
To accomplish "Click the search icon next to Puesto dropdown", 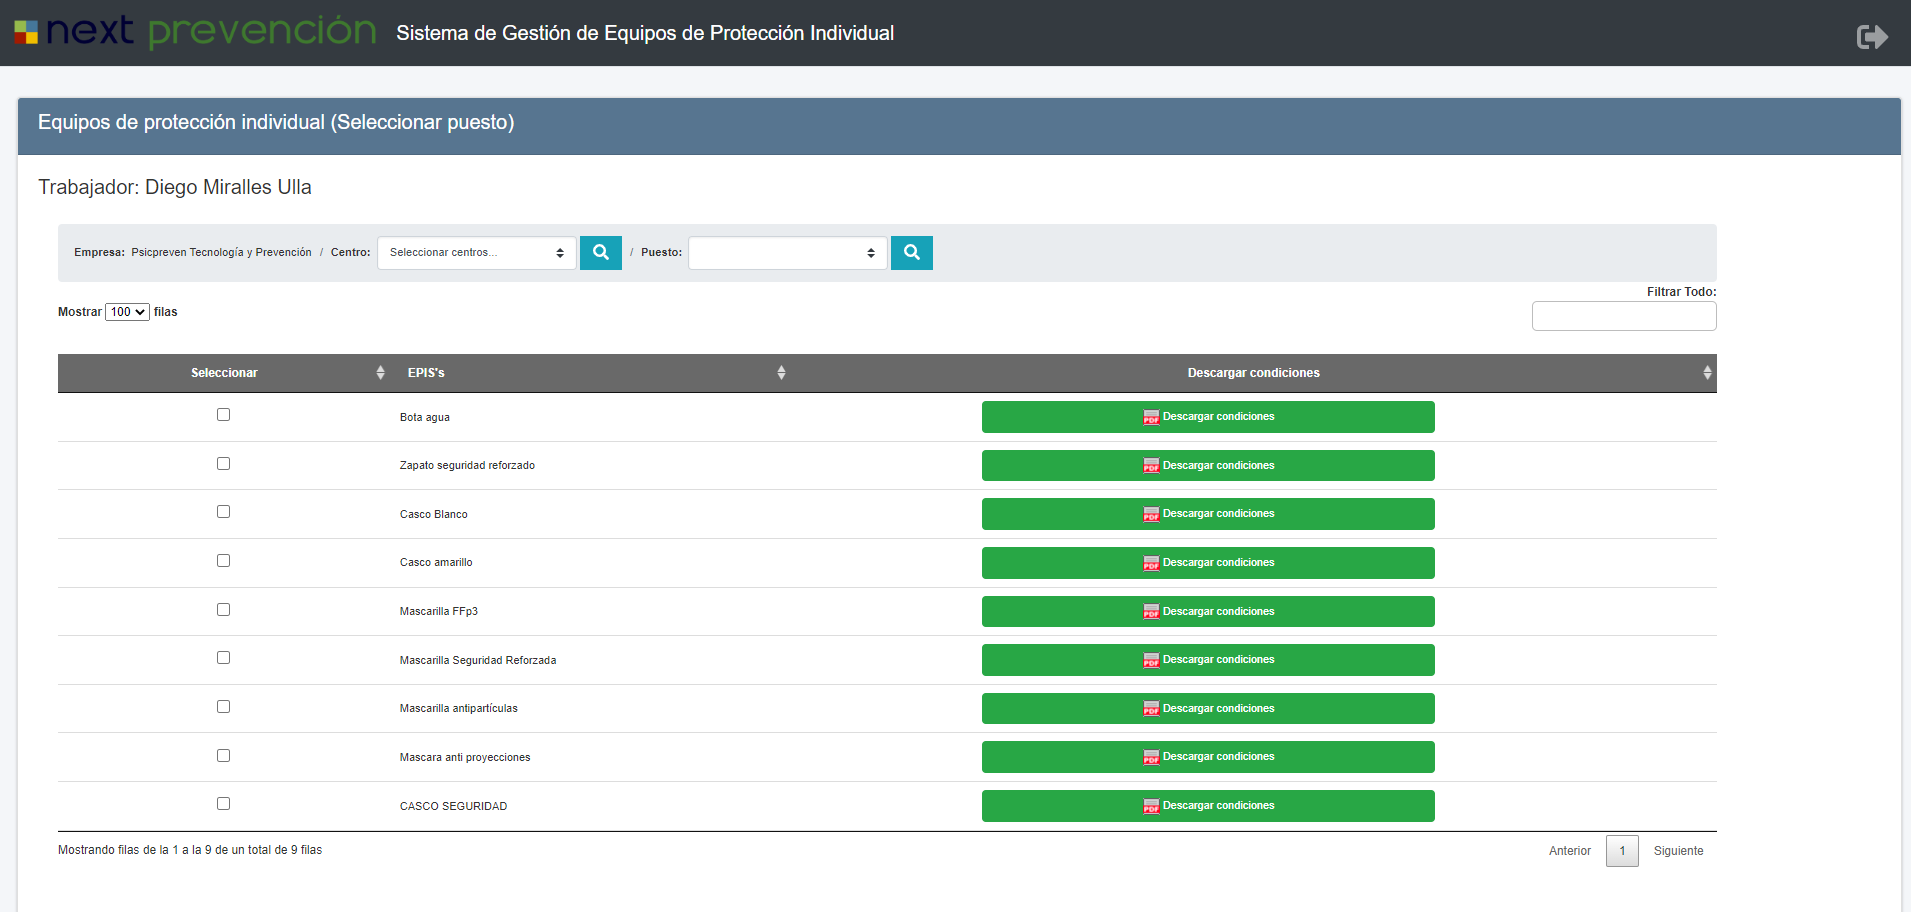I will pyautogui.click(x=911, y=253).
